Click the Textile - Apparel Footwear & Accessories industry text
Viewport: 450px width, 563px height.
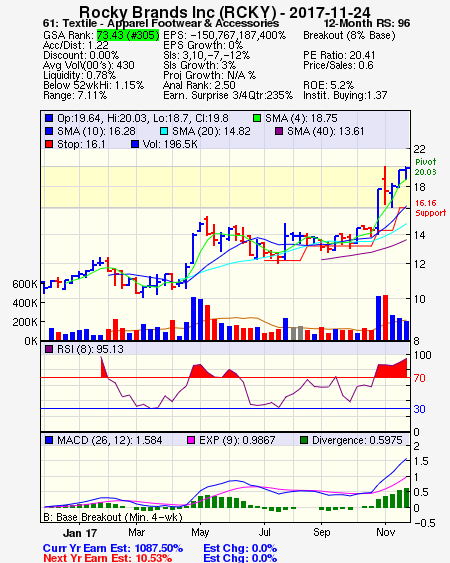171,24
